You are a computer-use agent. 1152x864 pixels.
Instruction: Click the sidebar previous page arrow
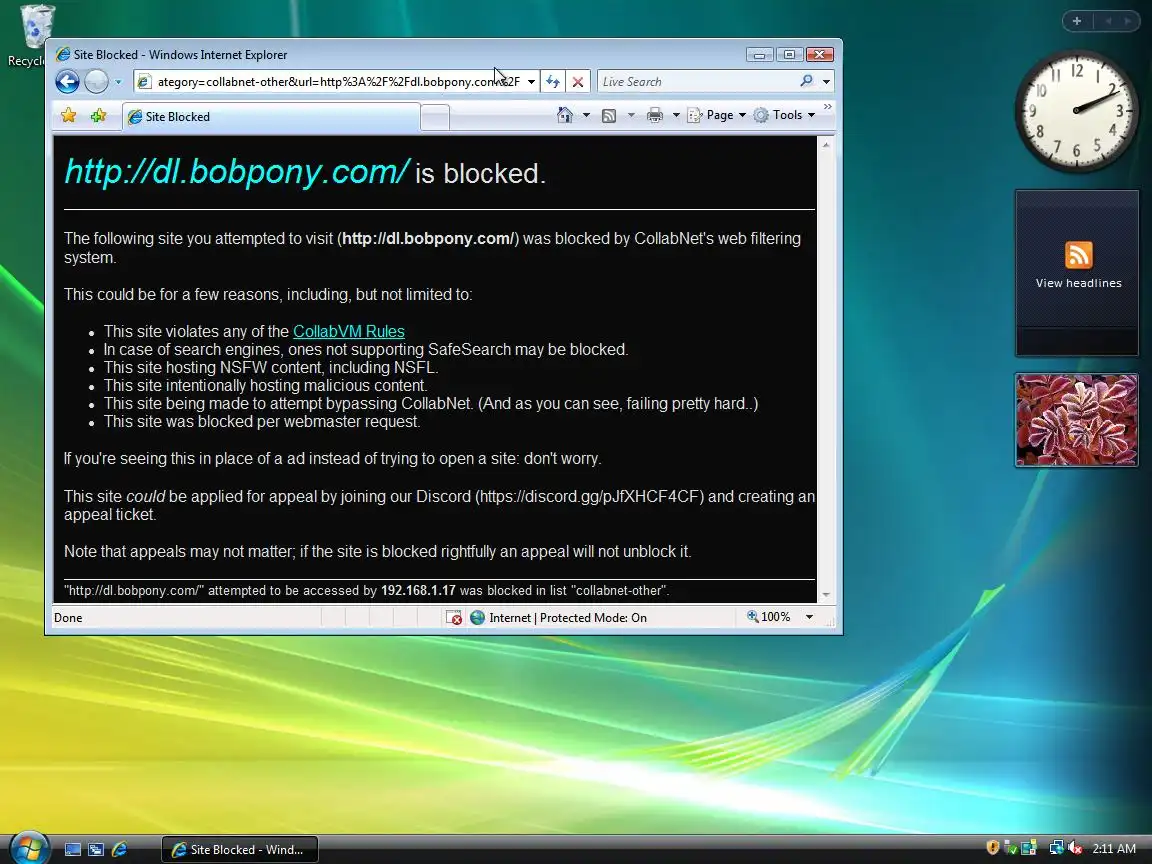coord(1109,21)
